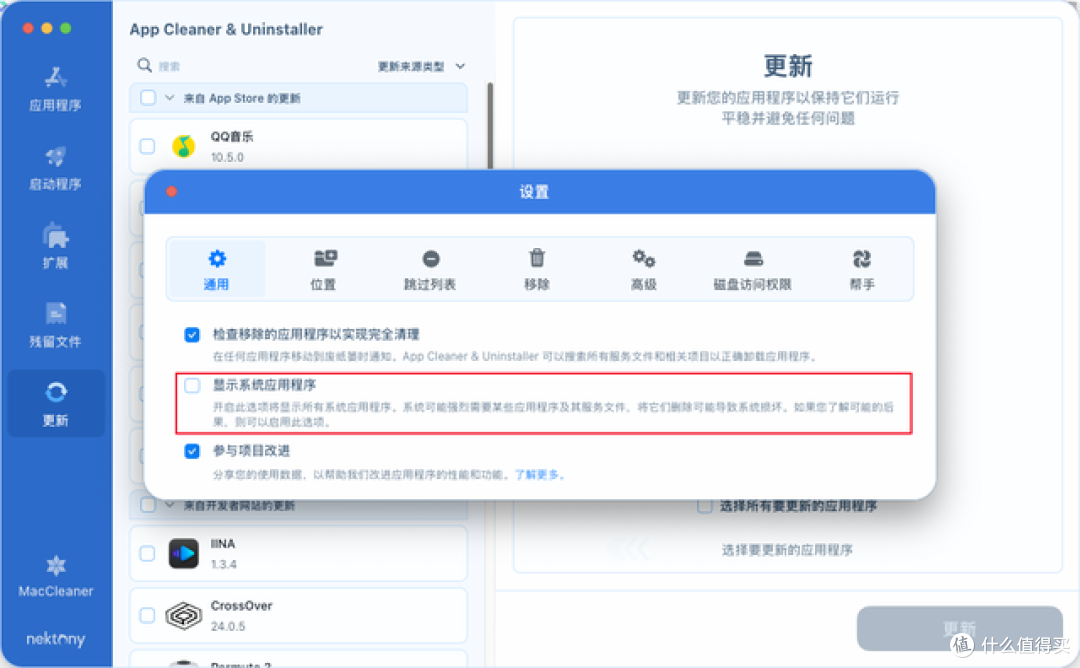This screenshot has height=668, width=1080.
Task: Open the 扩展 extensions sidebar section
Action: (55, 247)
